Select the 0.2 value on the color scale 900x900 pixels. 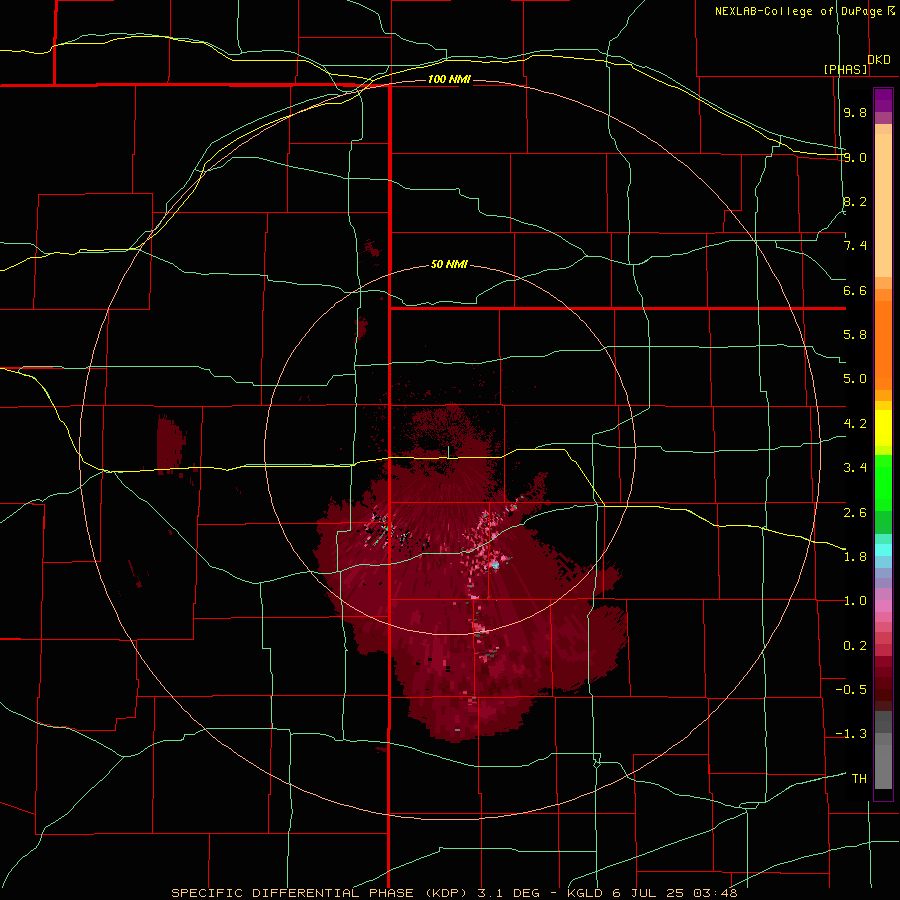(x=855, y=646)
